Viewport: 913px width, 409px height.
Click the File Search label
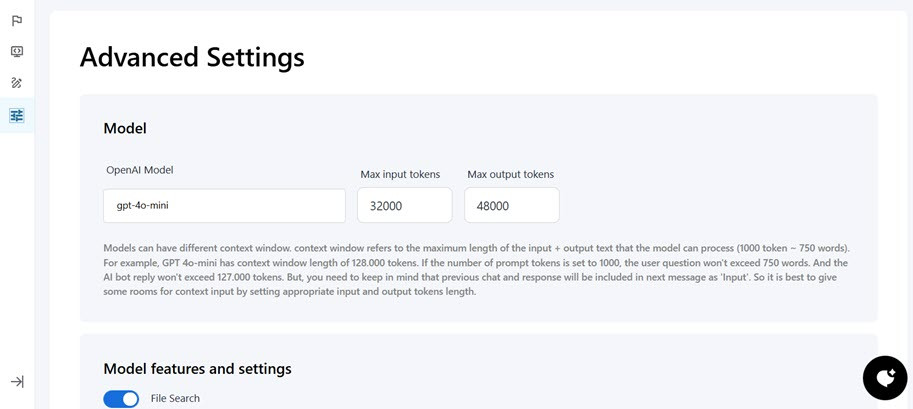(x=175, y=399)
